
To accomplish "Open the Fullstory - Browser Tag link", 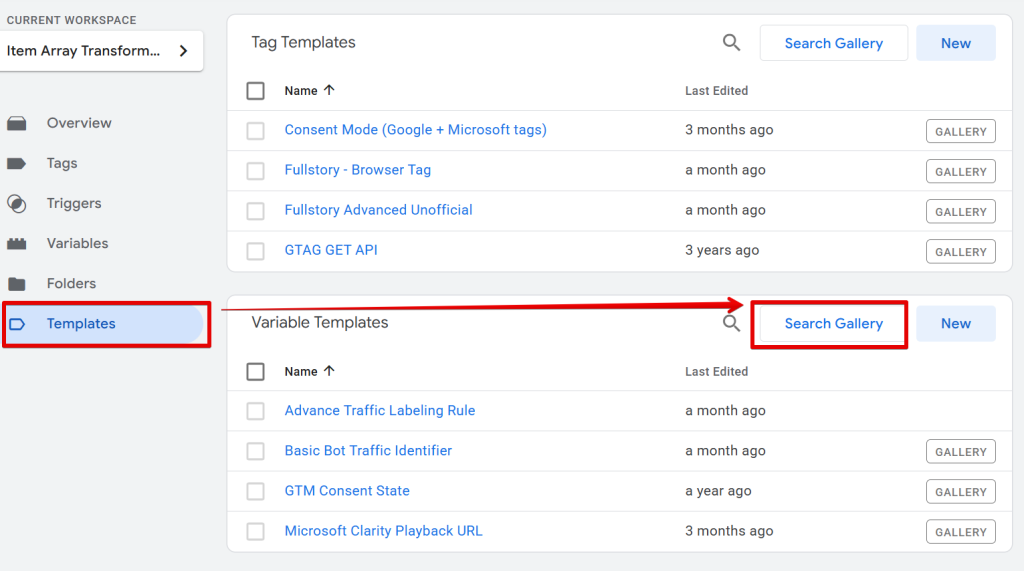I will [357, 170].
